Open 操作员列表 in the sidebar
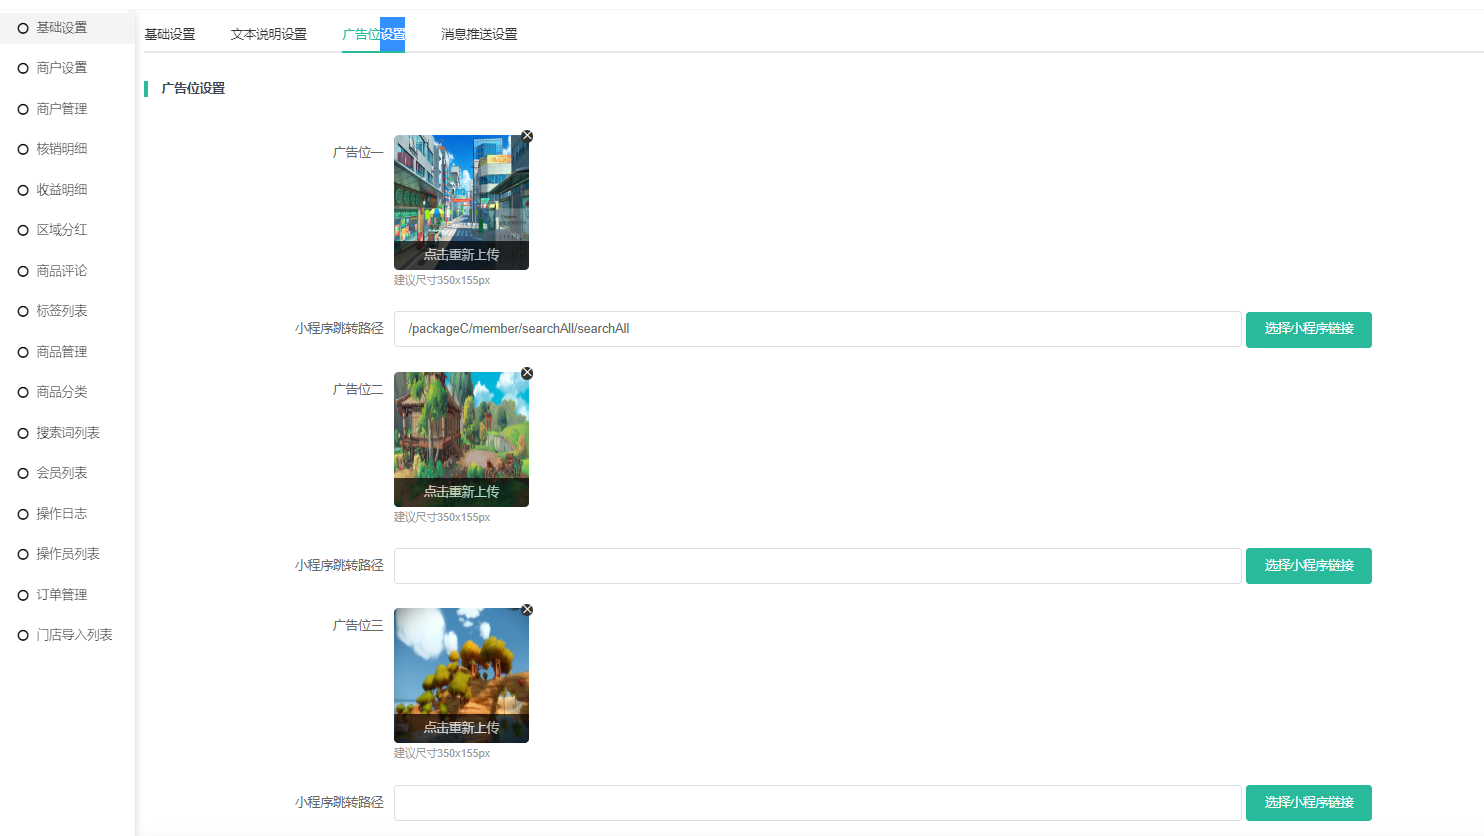The image size is (1484, 836). pos(68,554)
